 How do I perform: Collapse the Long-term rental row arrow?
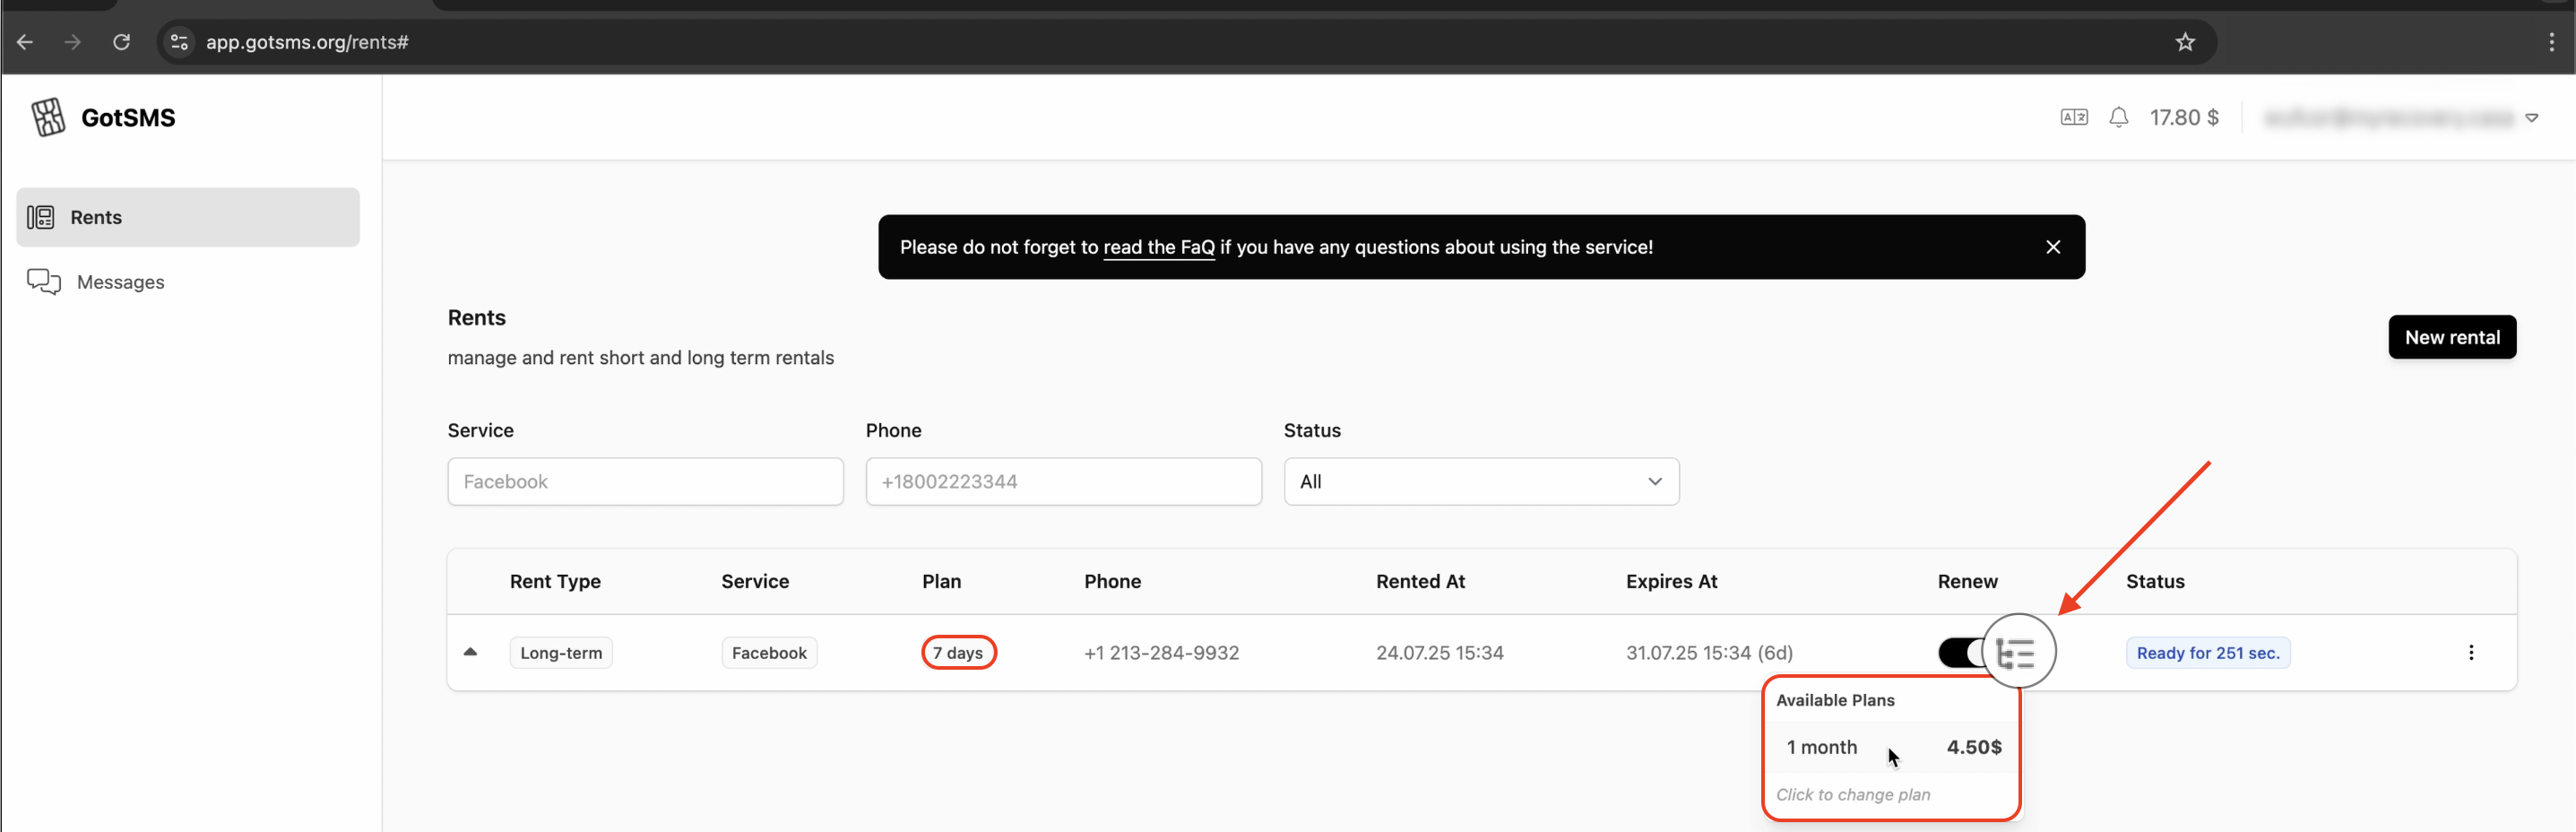[470, 652]
